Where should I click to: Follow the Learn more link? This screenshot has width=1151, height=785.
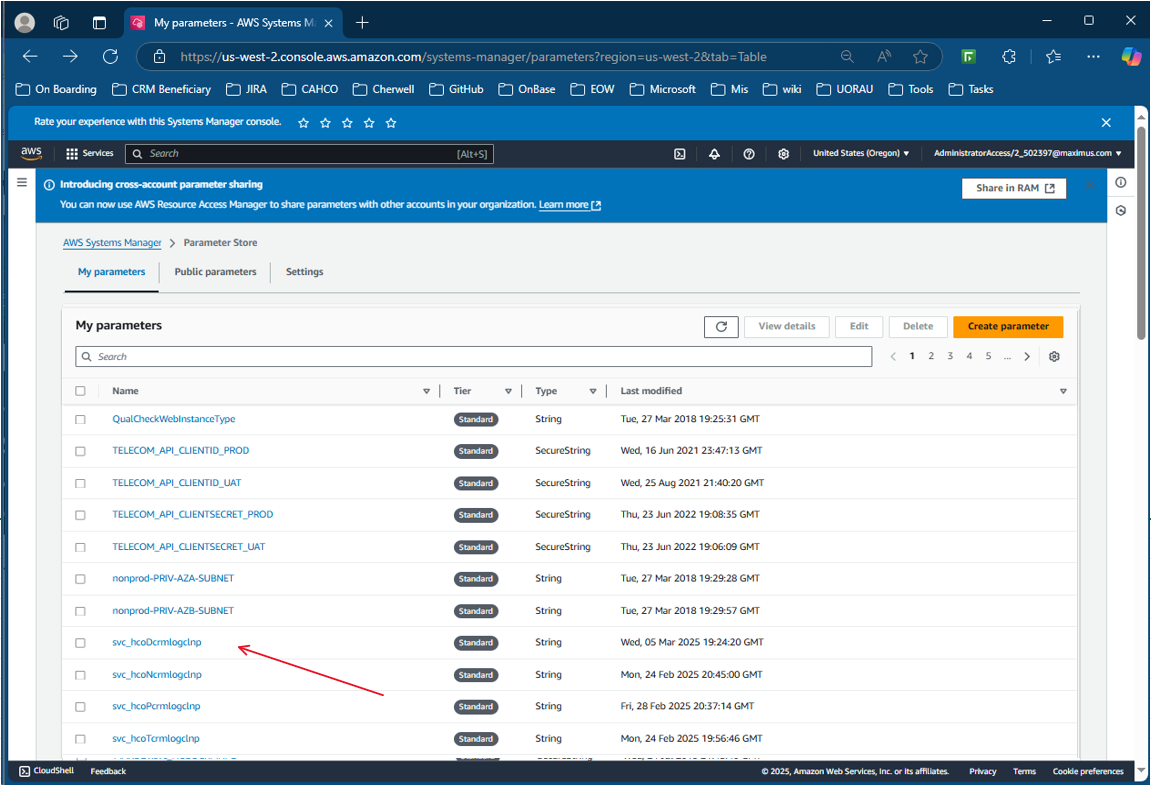point(570,205)
